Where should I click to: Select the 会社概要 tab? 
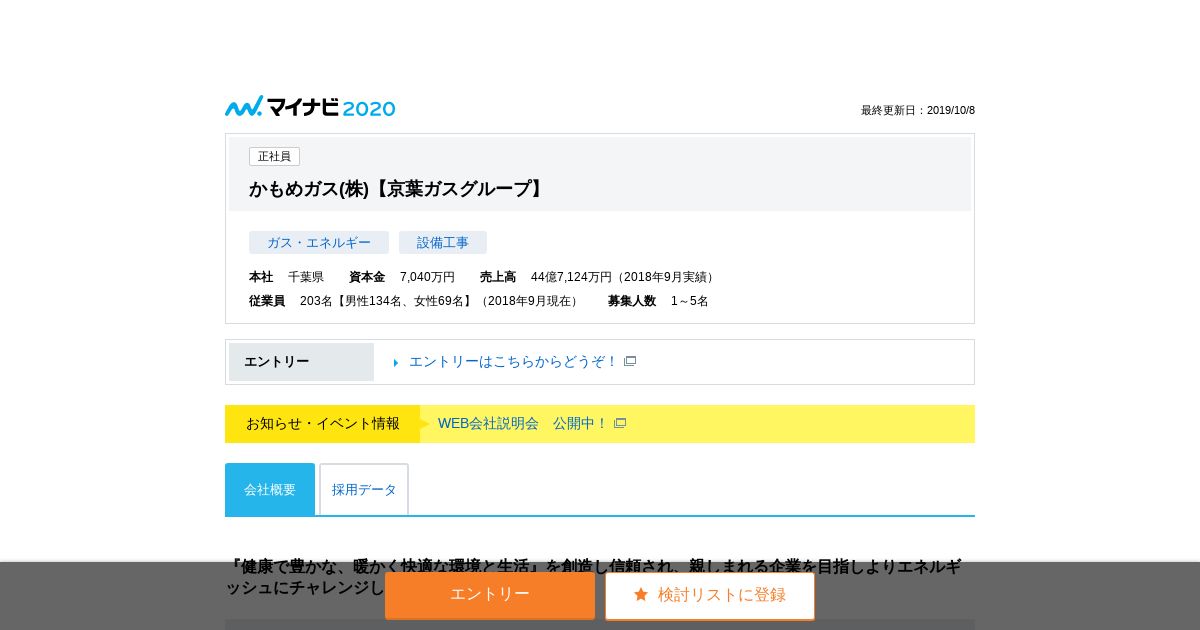(270, 489)
